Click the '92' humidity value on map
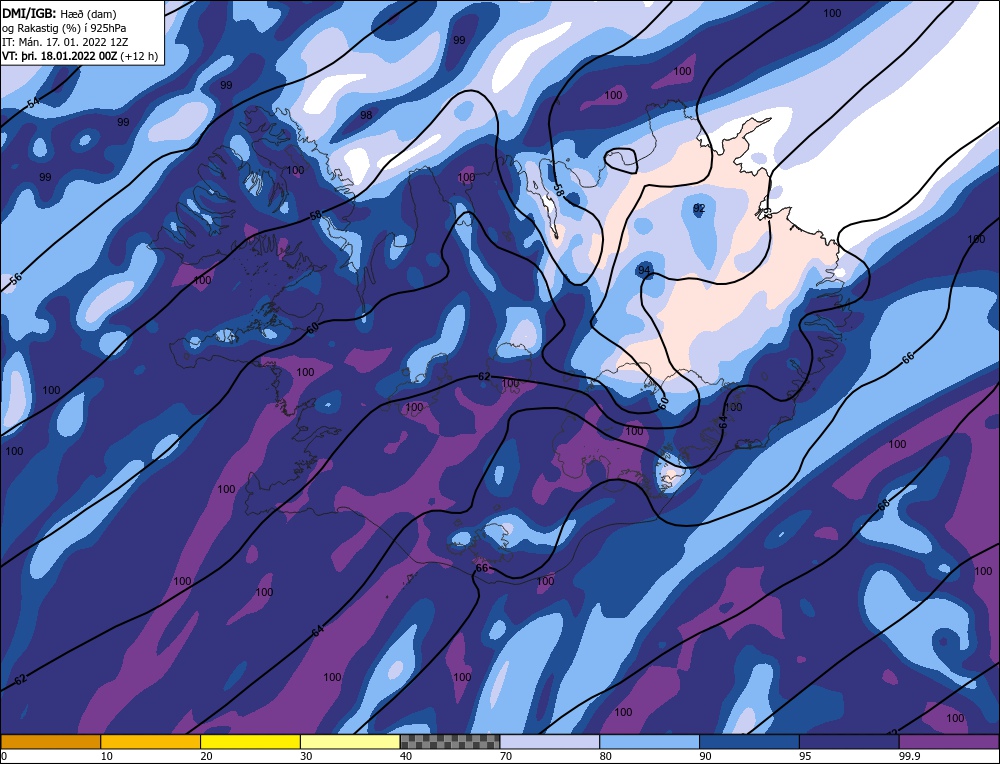The width and height of the screenshot is (1000, 764). [699, 208]
